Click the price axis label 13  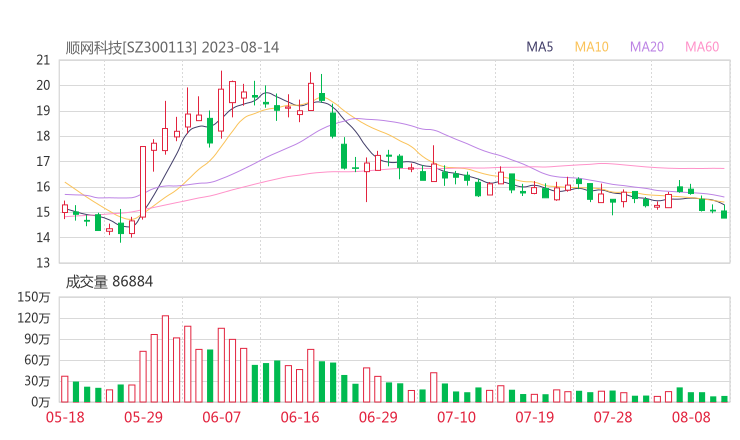point(43,262)
